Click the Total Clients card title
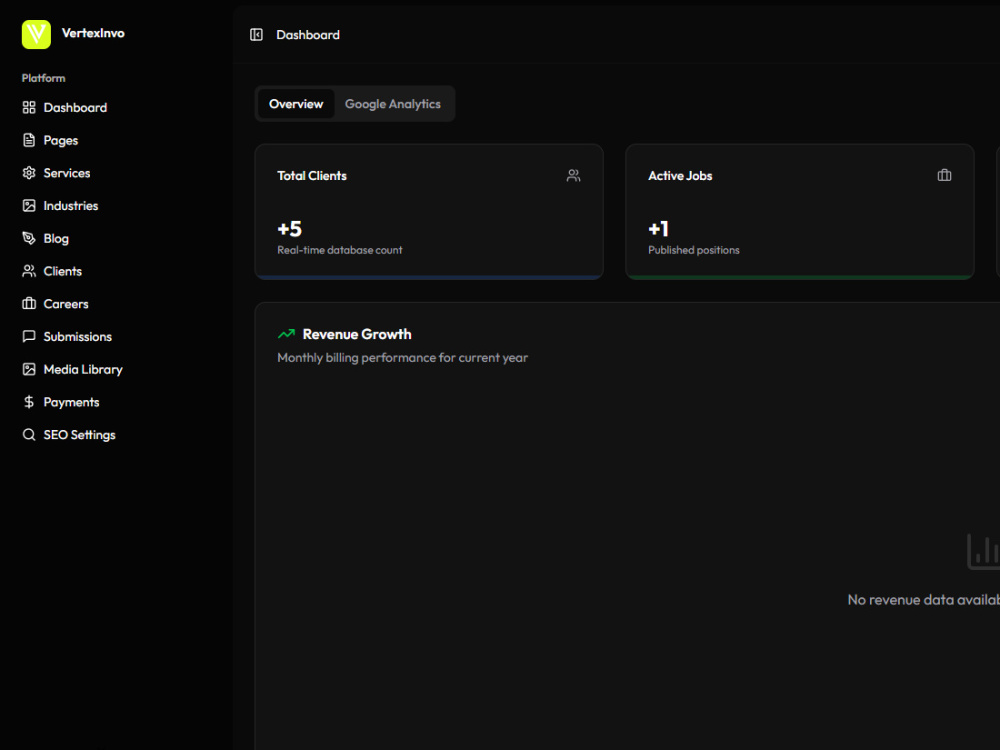The image size is (1000, 750). [x=312, y=176]
